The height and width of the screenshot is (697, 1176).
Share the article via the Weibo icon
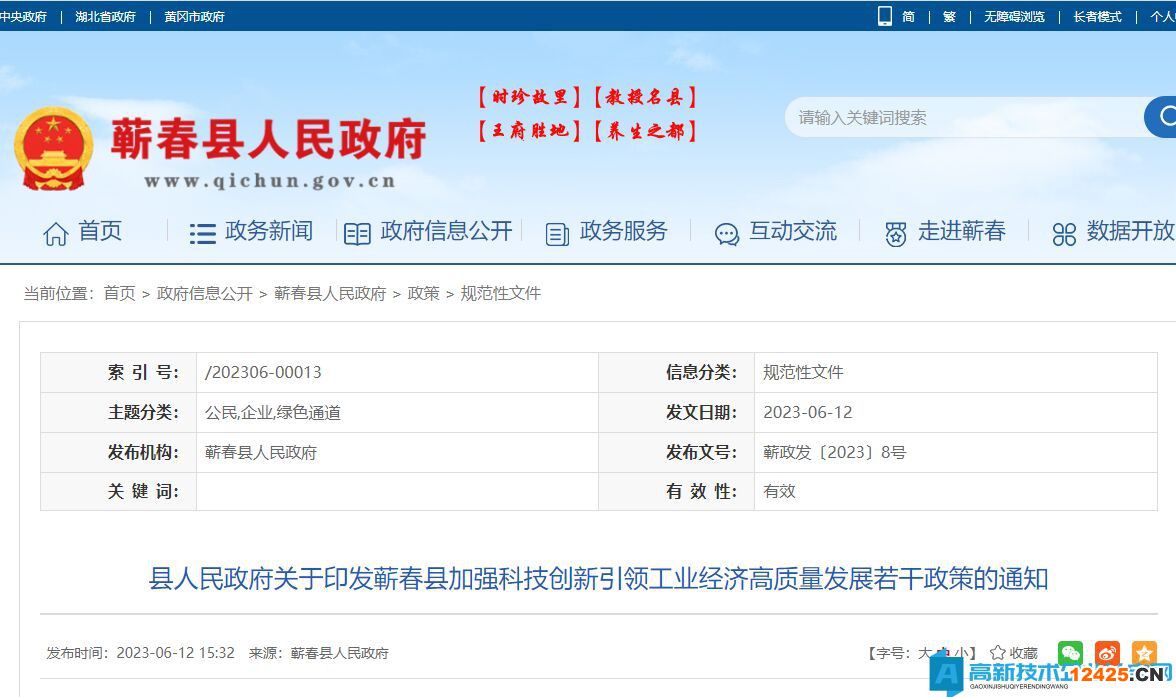1107,653
